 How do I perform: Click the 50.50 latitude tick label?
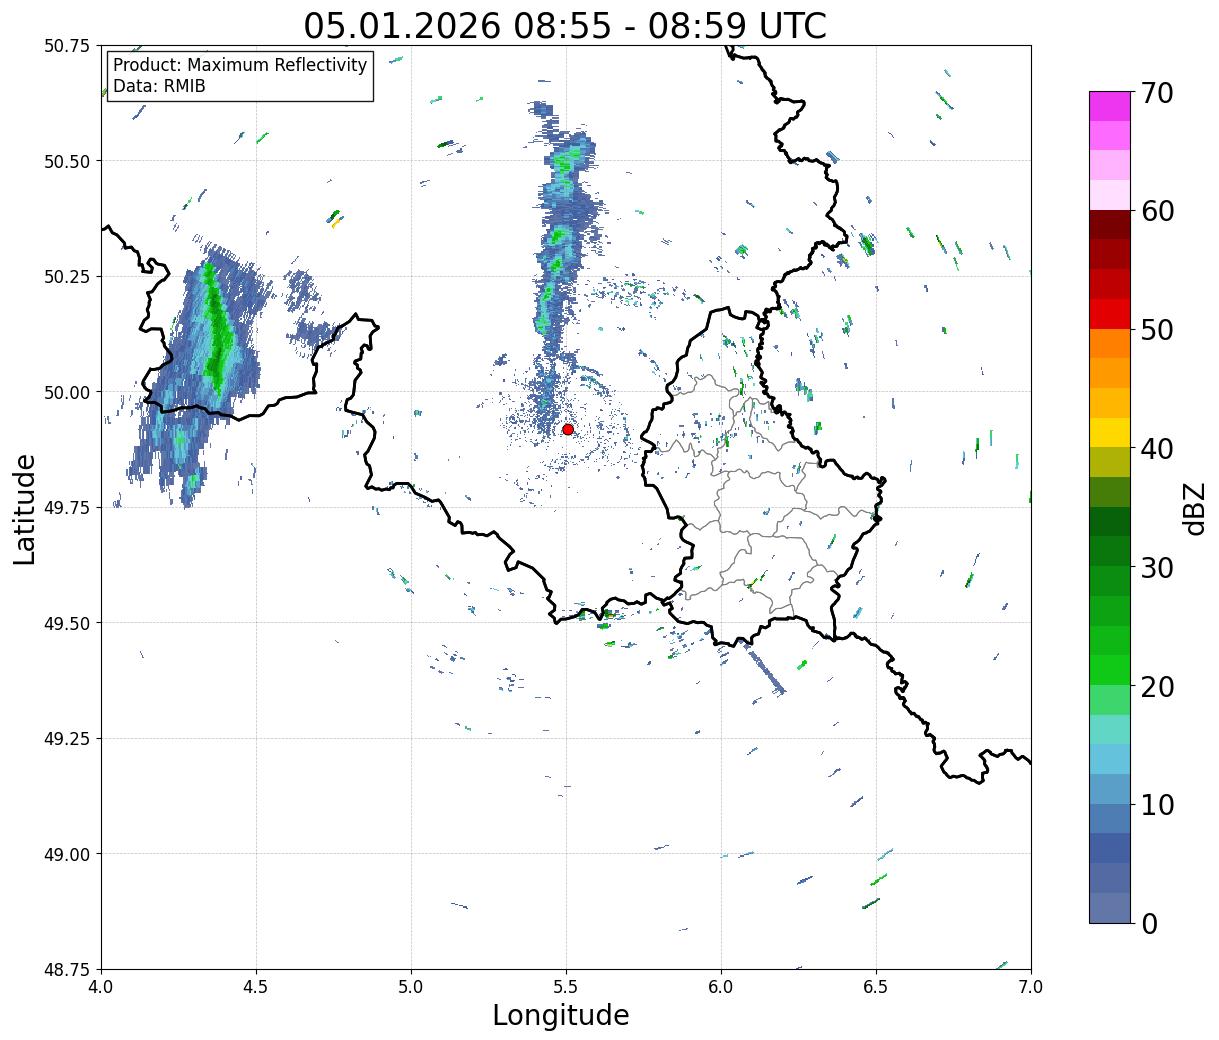(x=67, y=161)
